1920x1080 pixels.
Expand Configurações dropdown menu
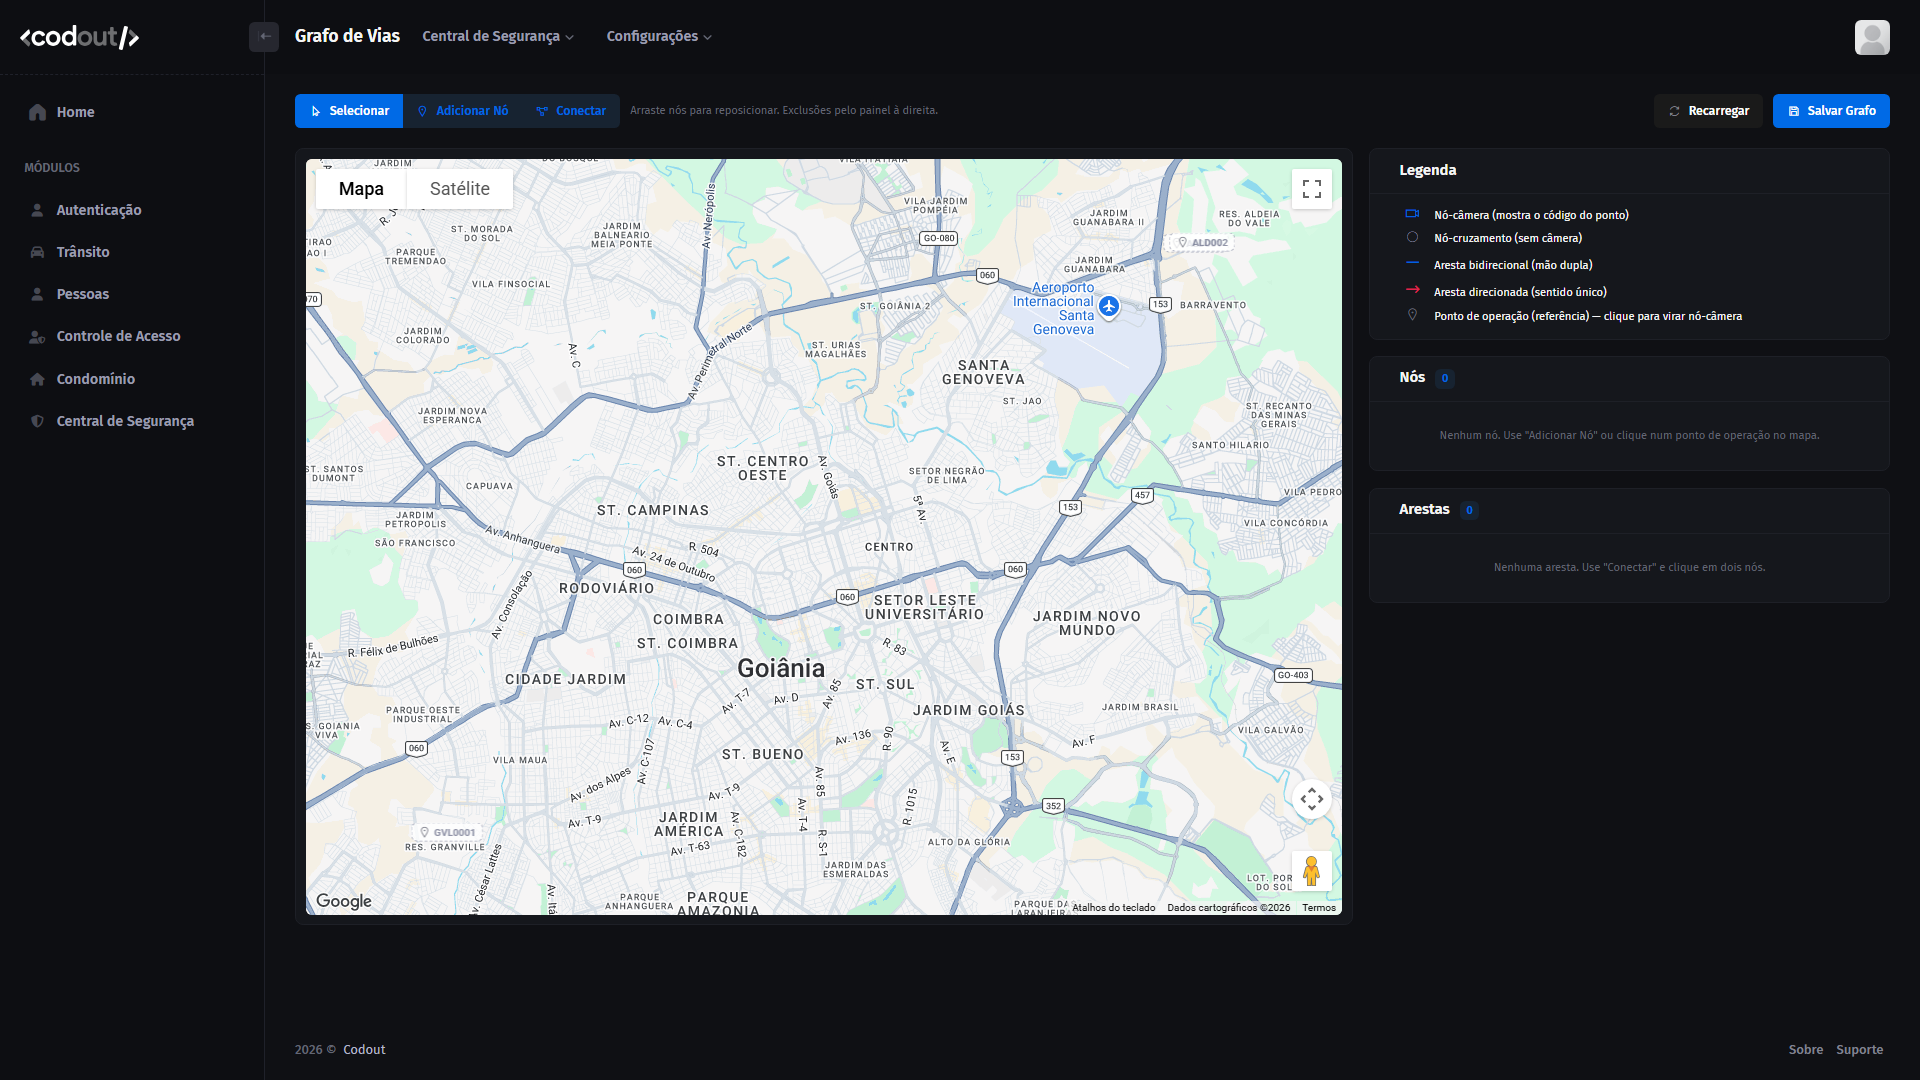[659, 36]
